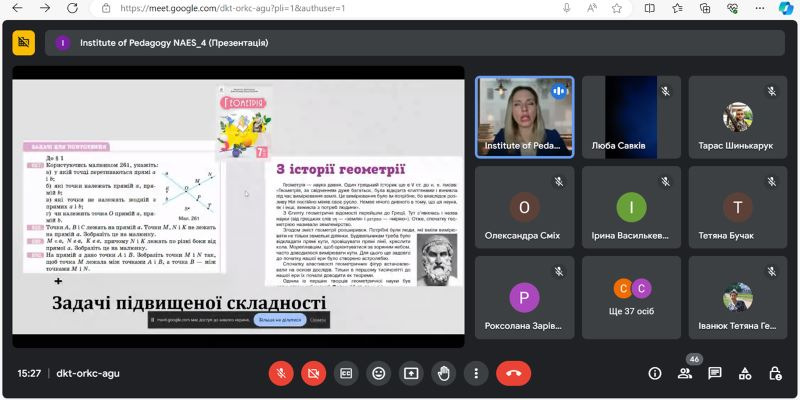This screenshot has height=400, width=800.
Task: Open chat with everyone icon
Action: [x=715, y=373]
